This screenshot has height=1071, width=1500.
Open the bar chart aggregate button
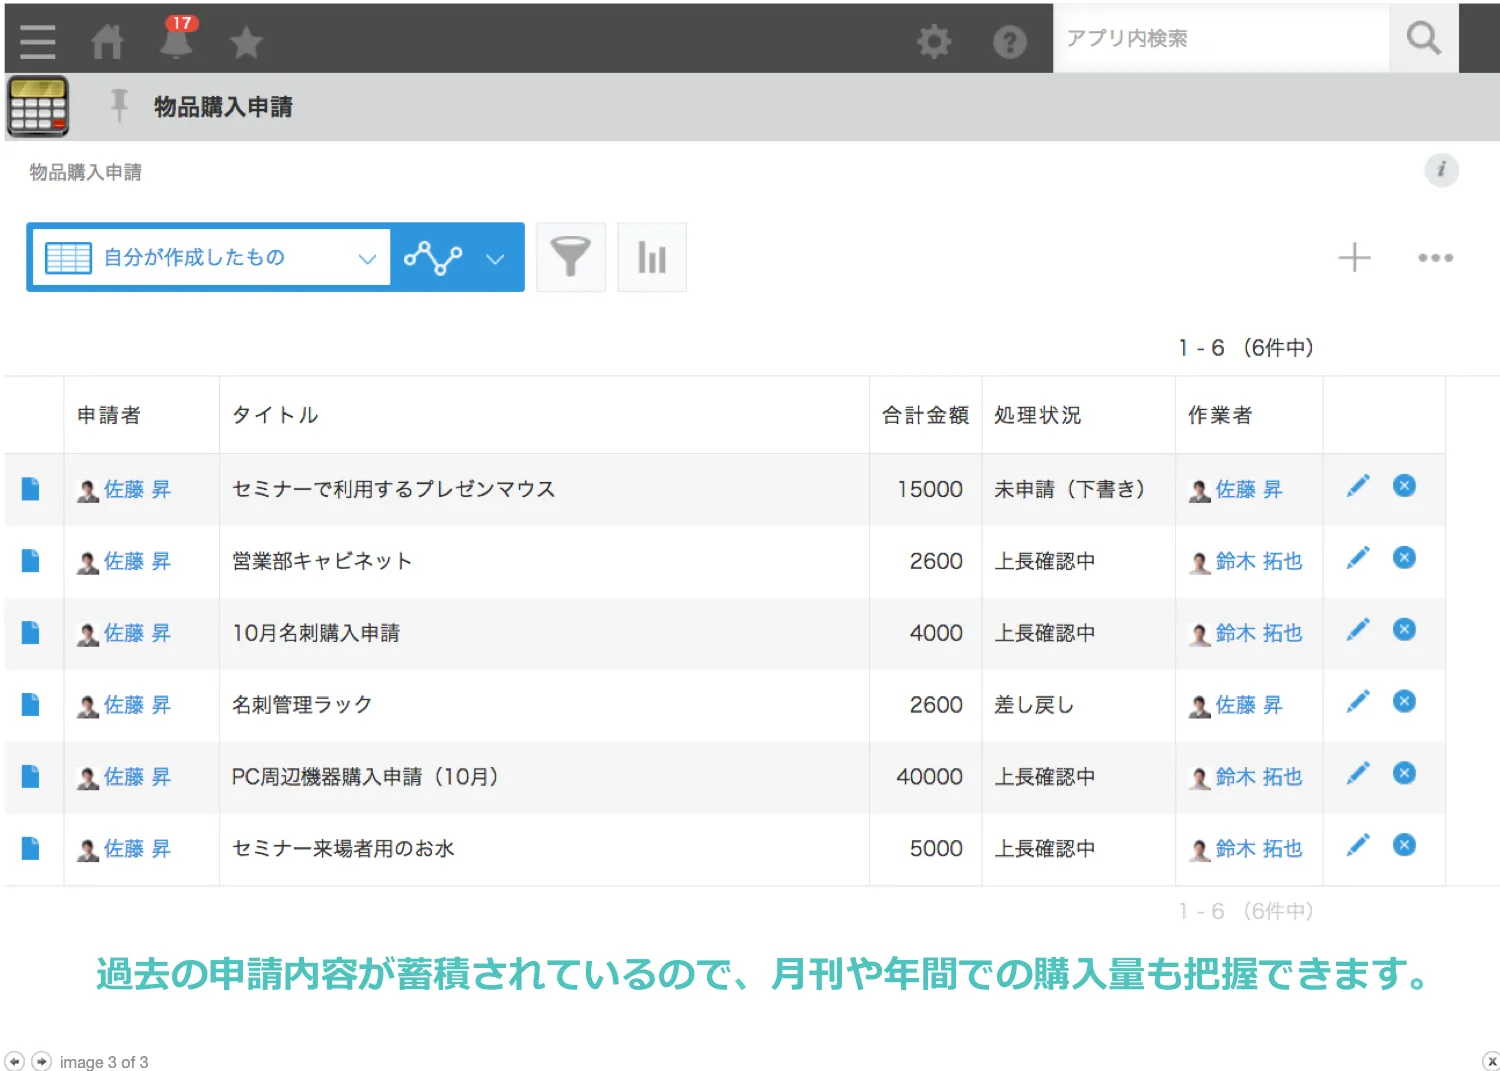[x=652, y=257]
